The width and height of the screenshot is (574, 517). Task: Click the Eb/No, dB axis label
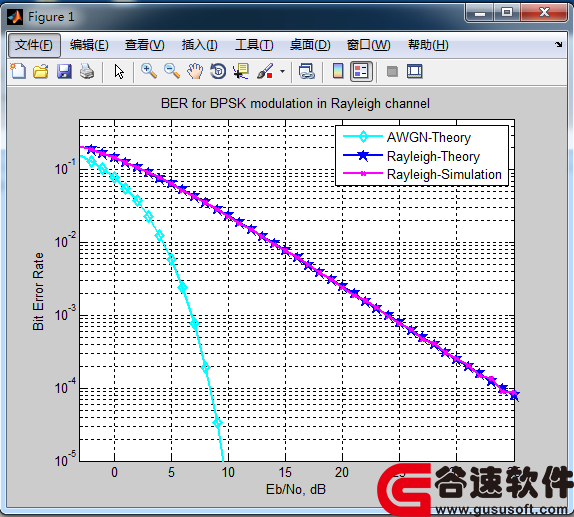click(x=296, y=489)
